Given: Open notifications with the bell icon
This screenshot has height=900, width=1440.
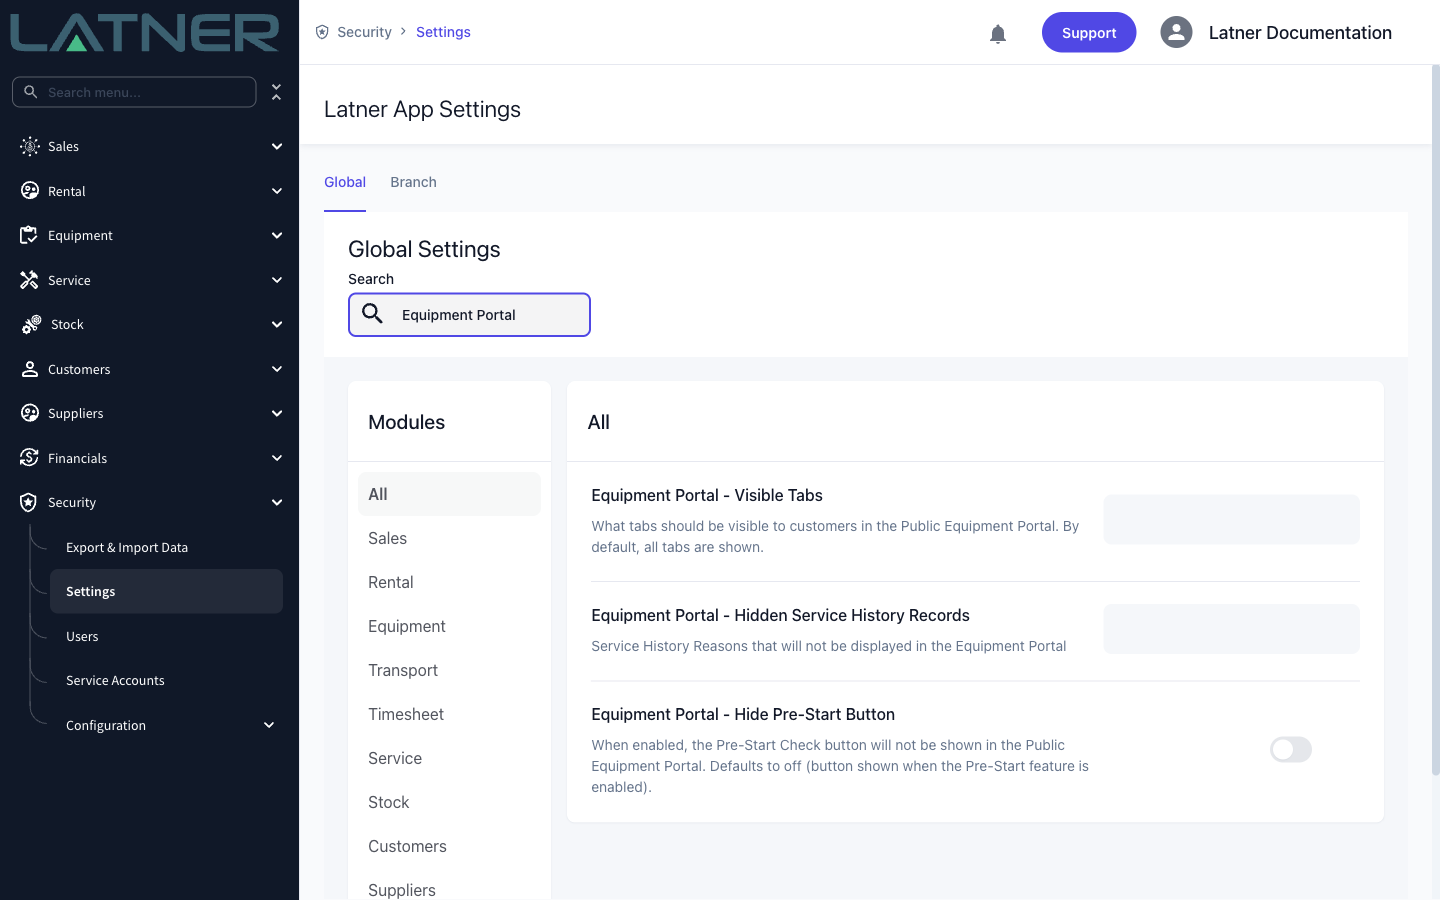Looking at the screenshot, I should 998,34.
